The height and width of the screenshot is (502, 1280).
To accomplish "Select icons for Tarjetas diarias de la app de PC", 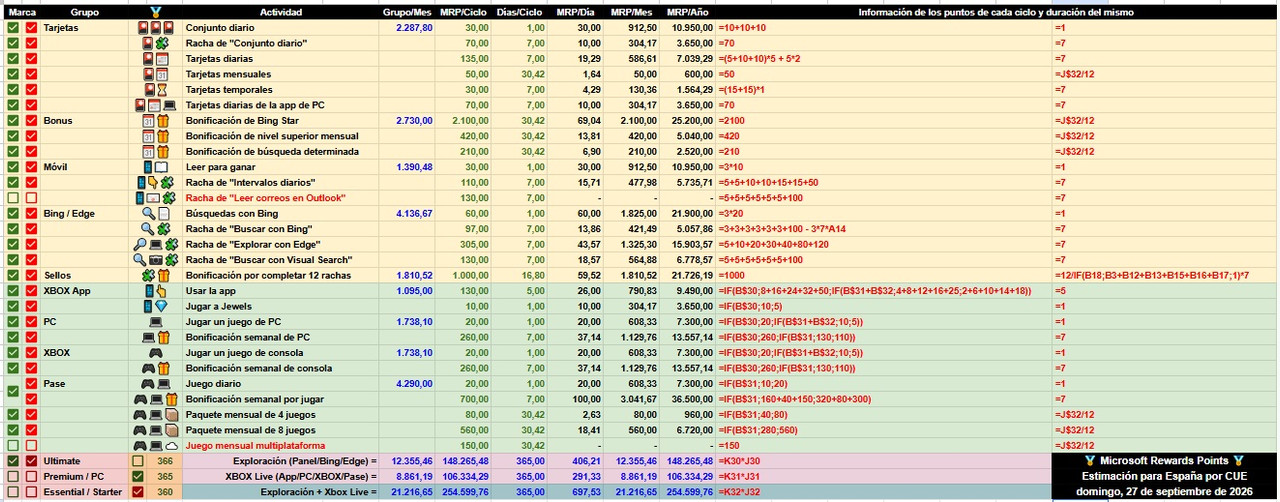I will [x=155, y=105].
